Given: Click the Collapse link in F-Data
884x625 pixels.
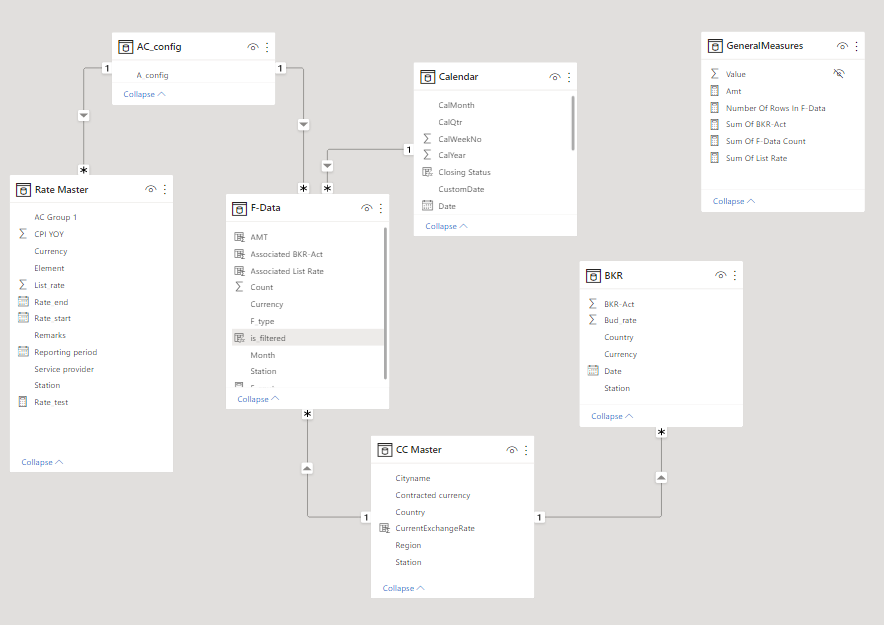Looking at the screenshot, I should 258,399.
